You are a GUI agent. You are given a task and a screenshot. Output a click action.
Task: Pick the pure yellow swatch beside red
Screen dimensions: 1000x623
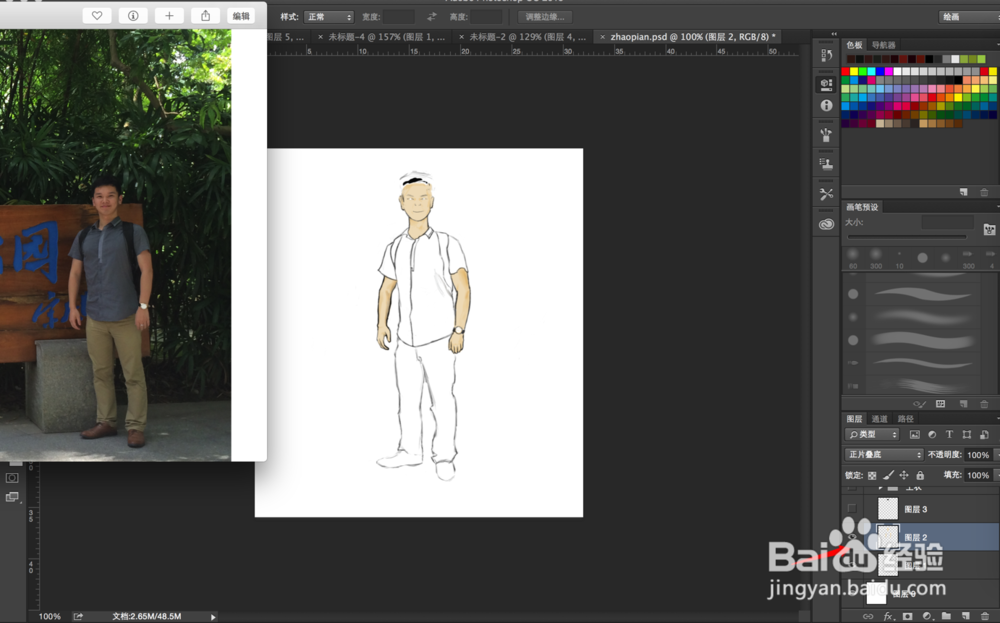click(854, 71)
